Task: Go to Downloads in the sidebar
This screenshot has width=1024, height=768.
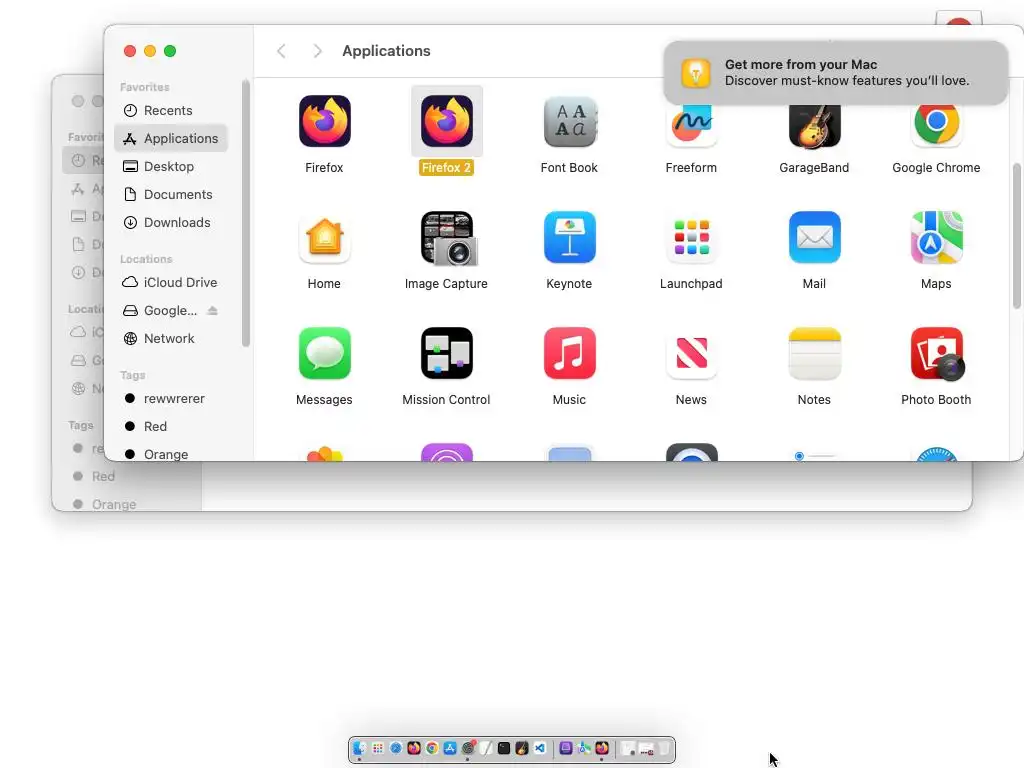Action: (171, 223)
